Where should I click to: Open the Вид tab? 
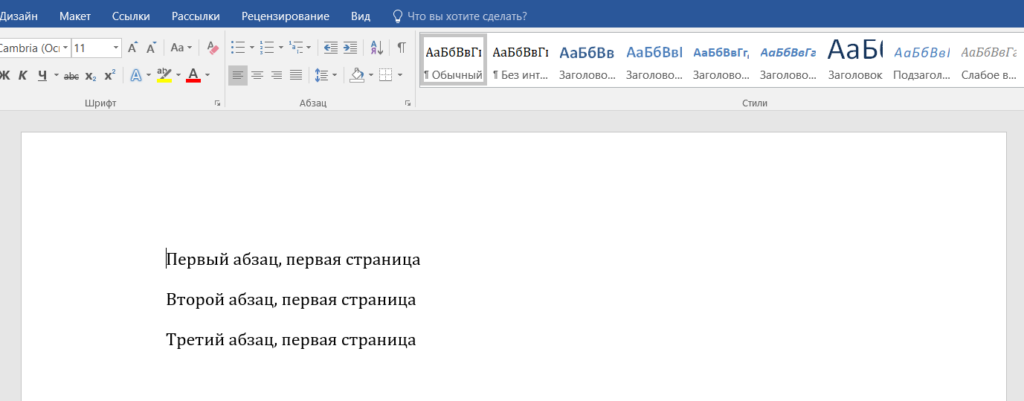click(360, 16)
